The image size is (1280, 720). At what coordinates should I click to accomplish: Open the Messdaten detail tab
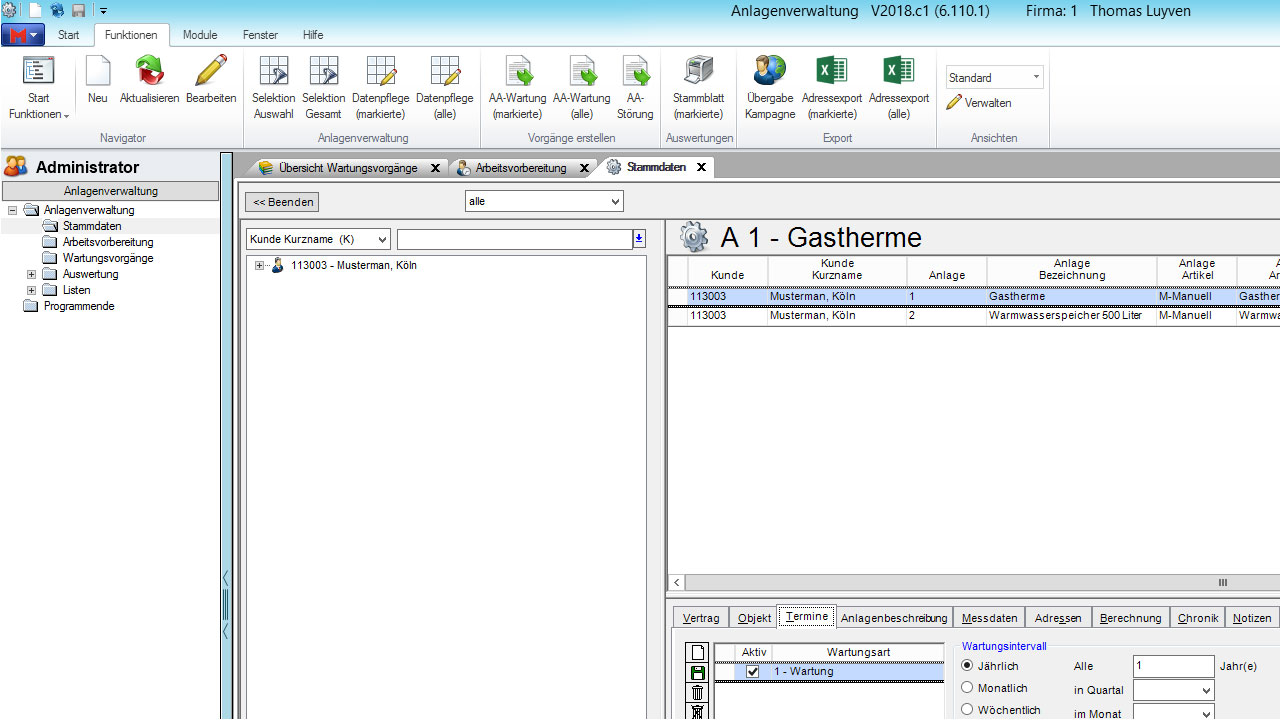[x=990, y=618]
